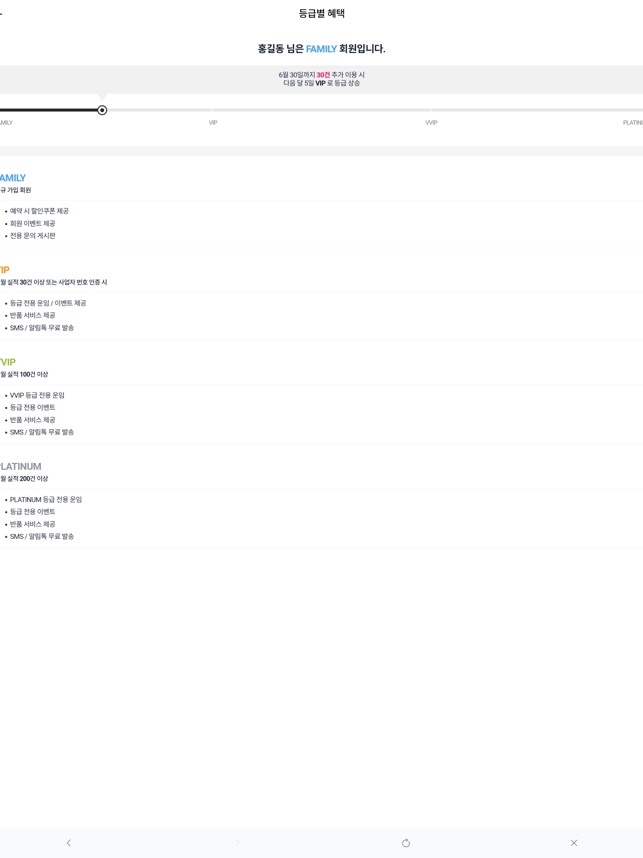
Task: Click SMS / 알림톡 무료 발송 under PLATINUM section
Action: point(42,537)
